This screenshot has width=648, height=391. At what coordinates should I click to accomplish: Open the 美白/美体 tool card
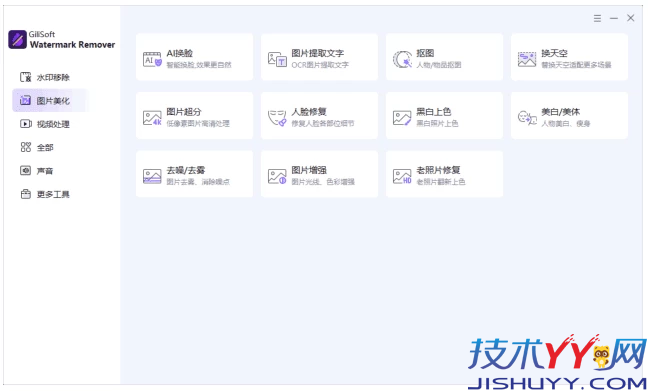click(569, 115)
